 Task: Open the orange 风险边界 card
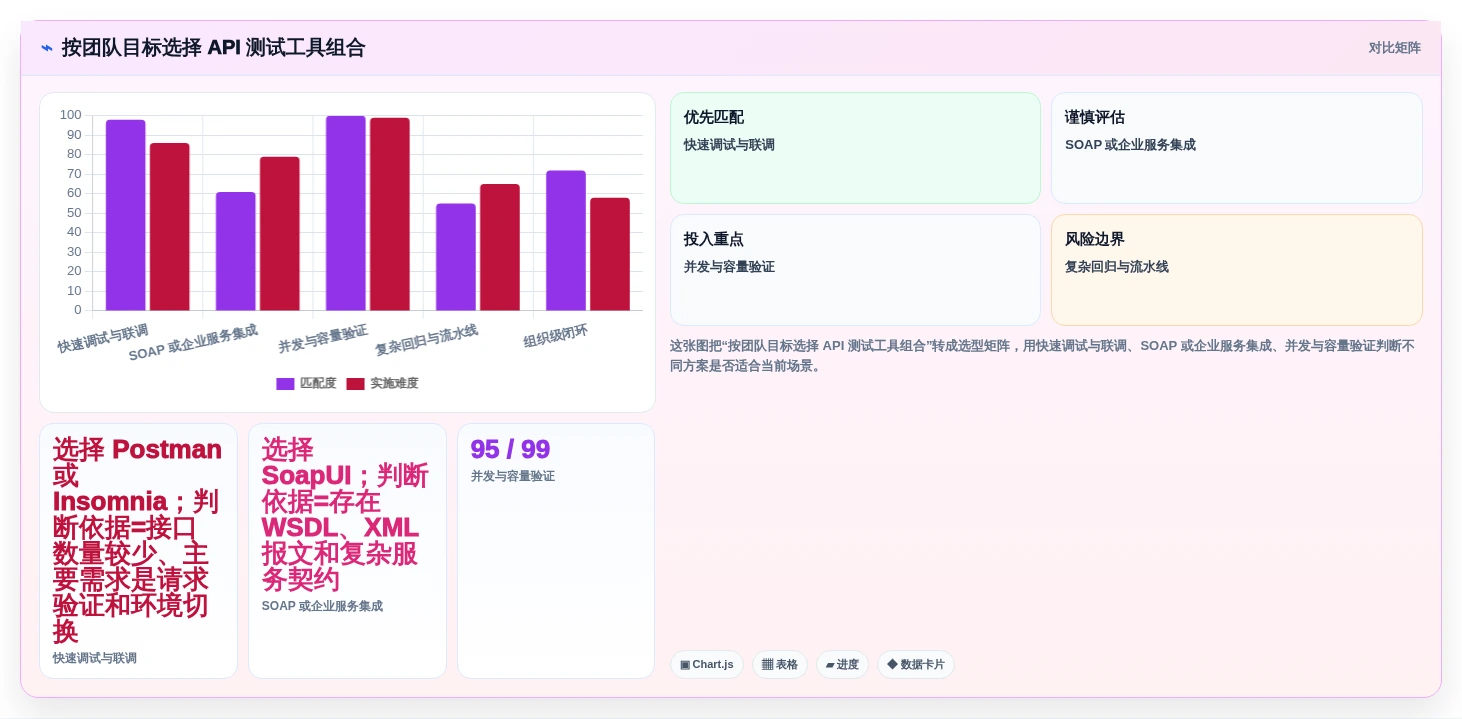pyautogui.click(x=1237, y=270)
